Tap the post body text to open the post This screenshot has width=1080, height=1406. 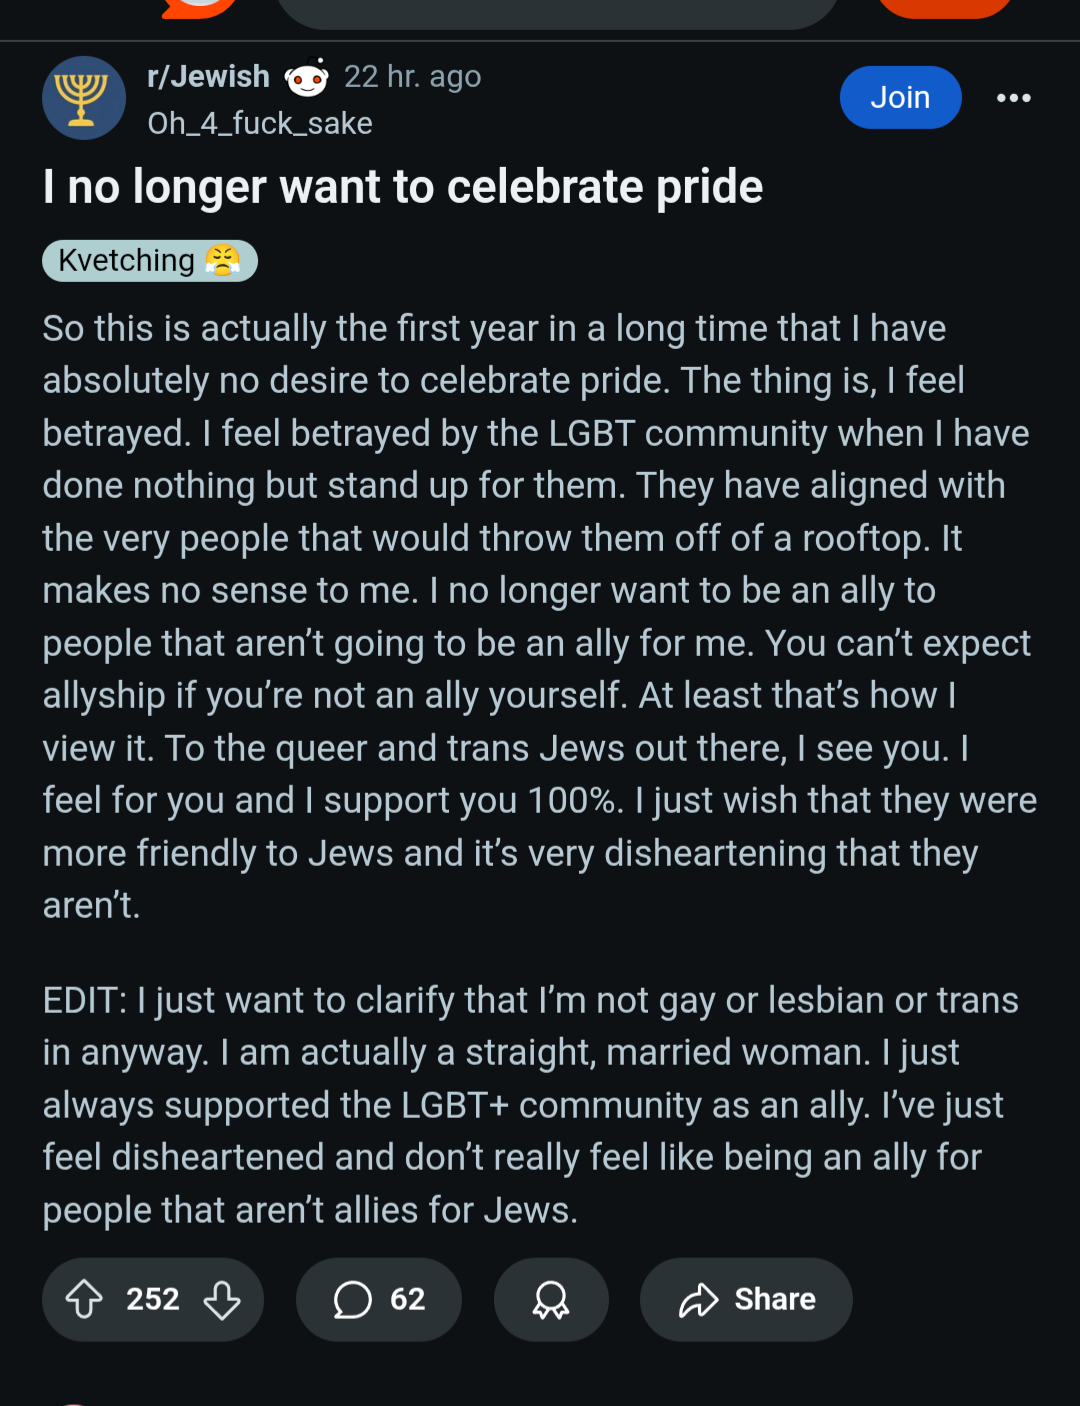pos(540,617)
